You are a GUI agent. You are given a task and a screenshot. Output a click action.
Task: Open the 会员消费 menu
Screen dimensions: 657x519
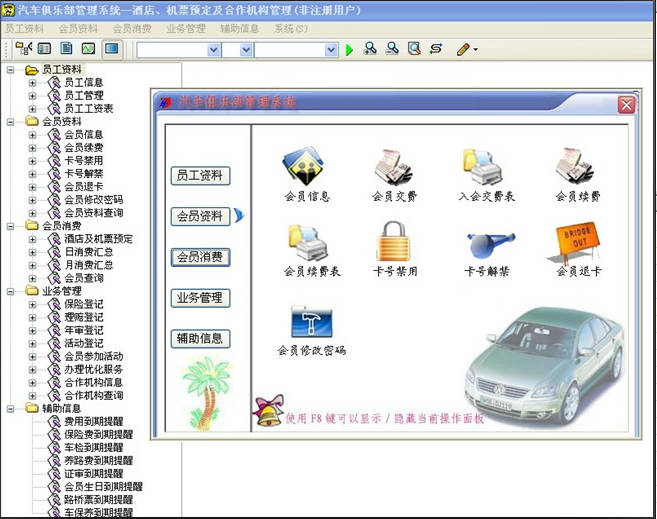pos(132,28)
